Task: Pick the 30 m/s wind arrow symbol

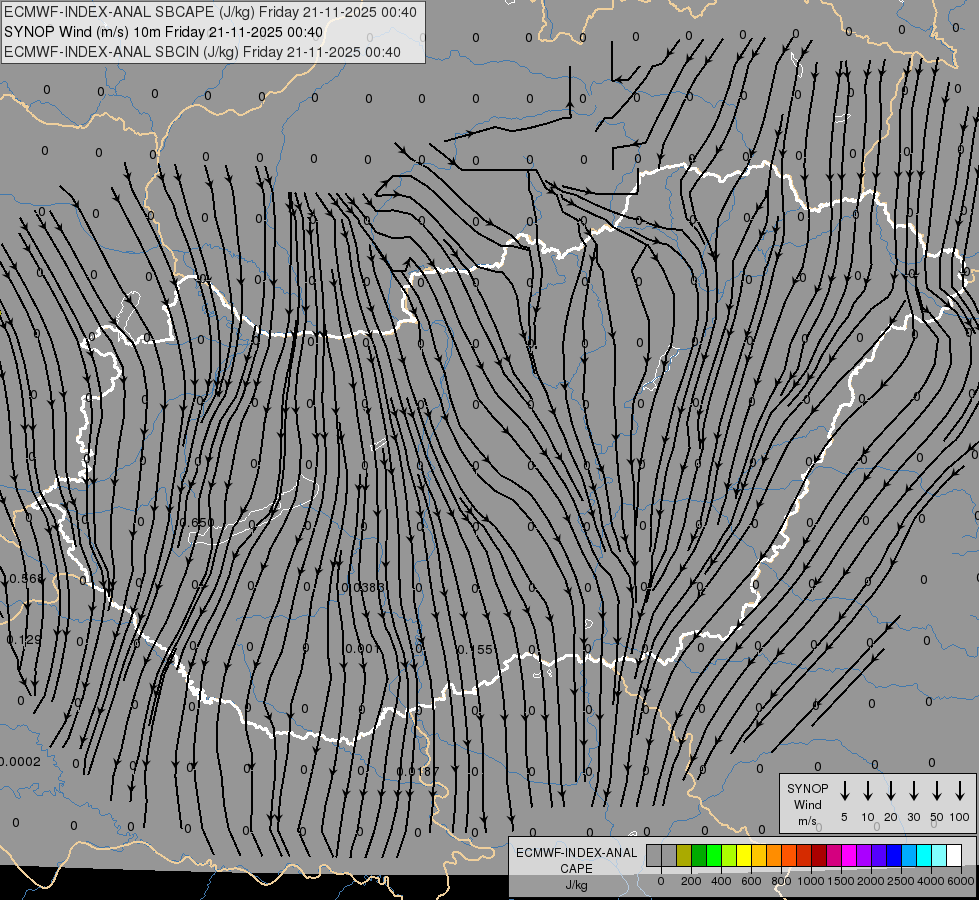Action: [914, 791]
